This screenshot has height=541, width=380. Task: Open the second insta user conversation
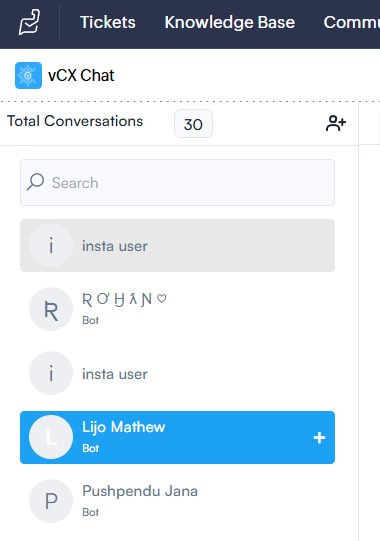point(177,373)
